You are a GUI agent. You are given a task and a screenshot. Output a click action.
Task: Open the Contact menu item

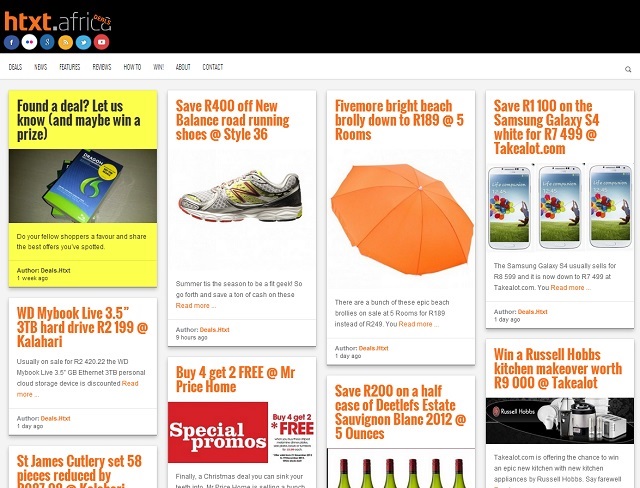point(213,67)
